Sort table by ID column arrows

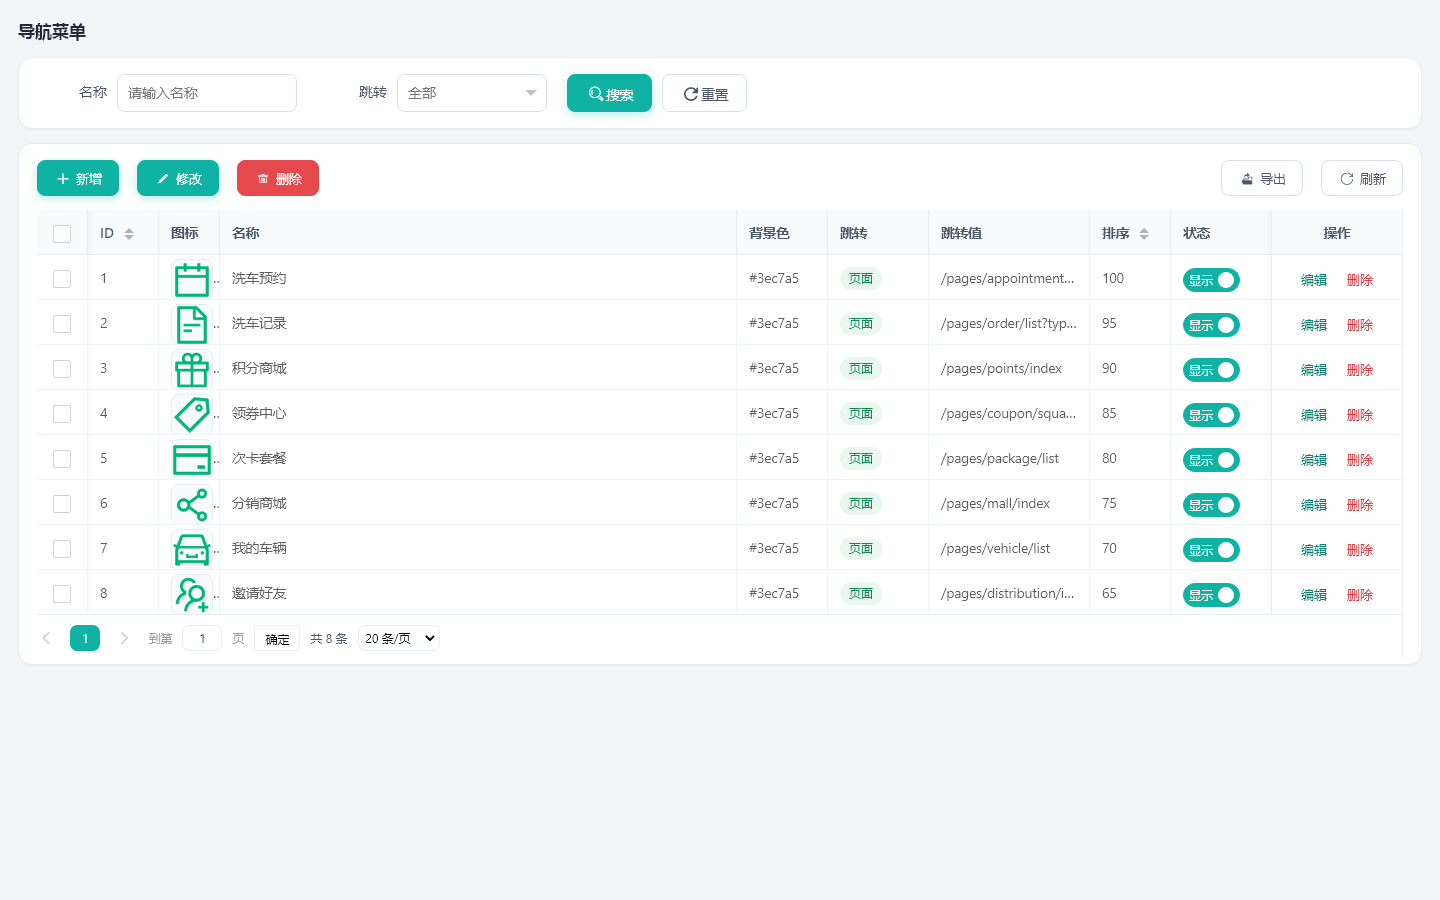coord(129,234)
